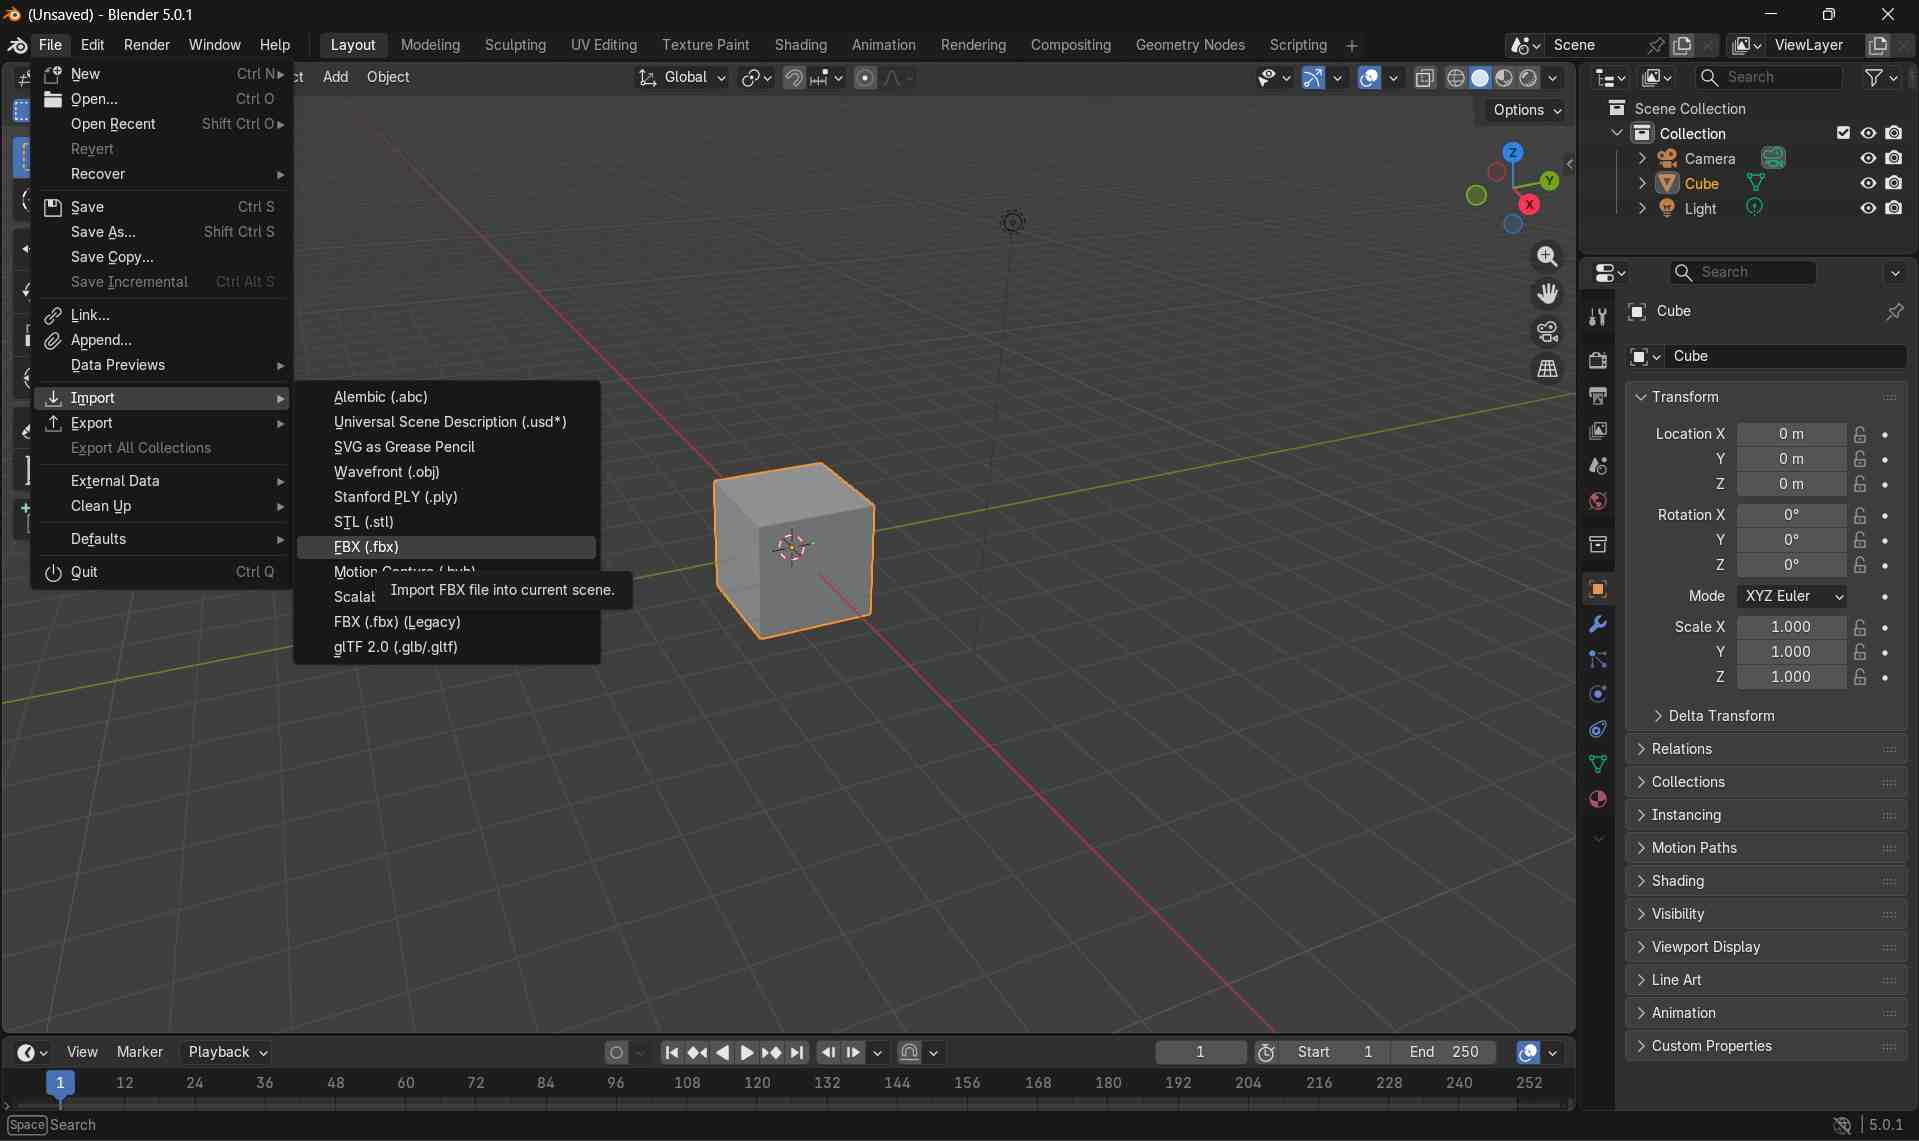Open the World properties globe tab
Screen dimensions: 1919x1141
coord(1597,501)
